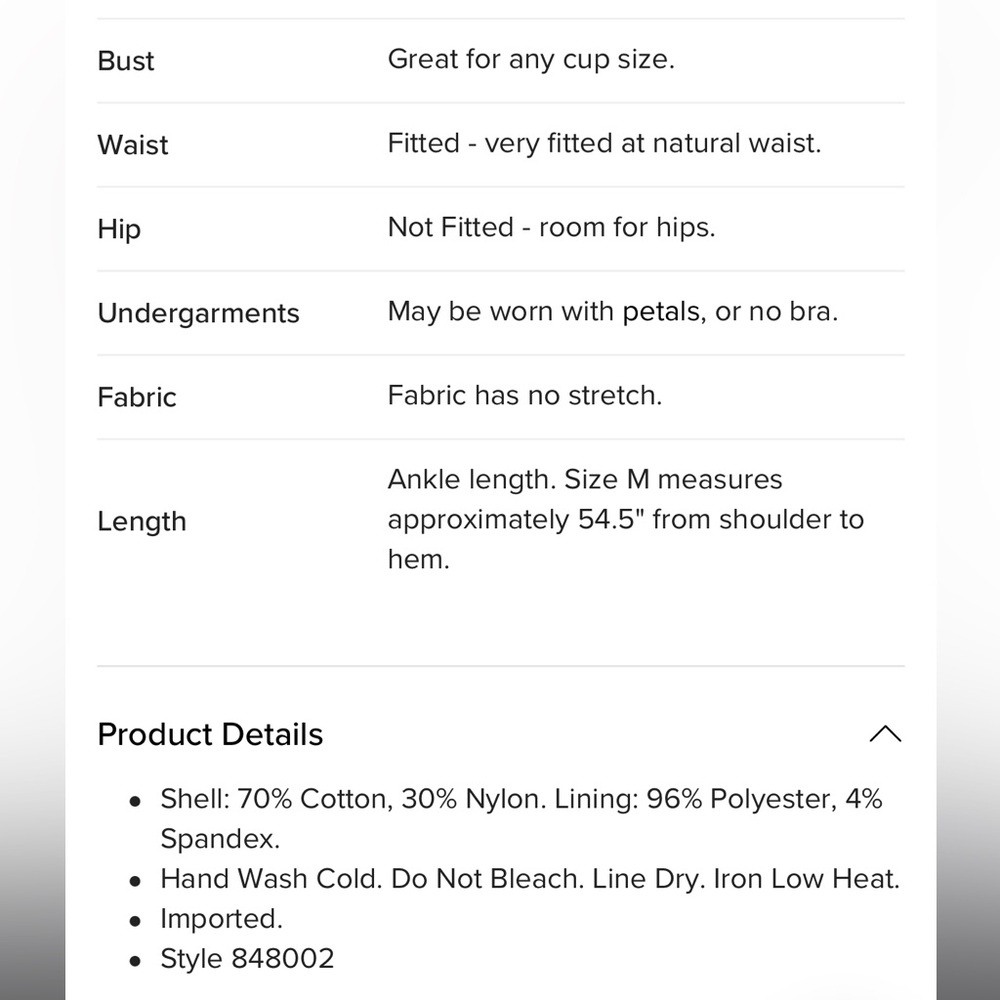Click the Shell 70% Cotton composition bullet

tap(520, 818)
